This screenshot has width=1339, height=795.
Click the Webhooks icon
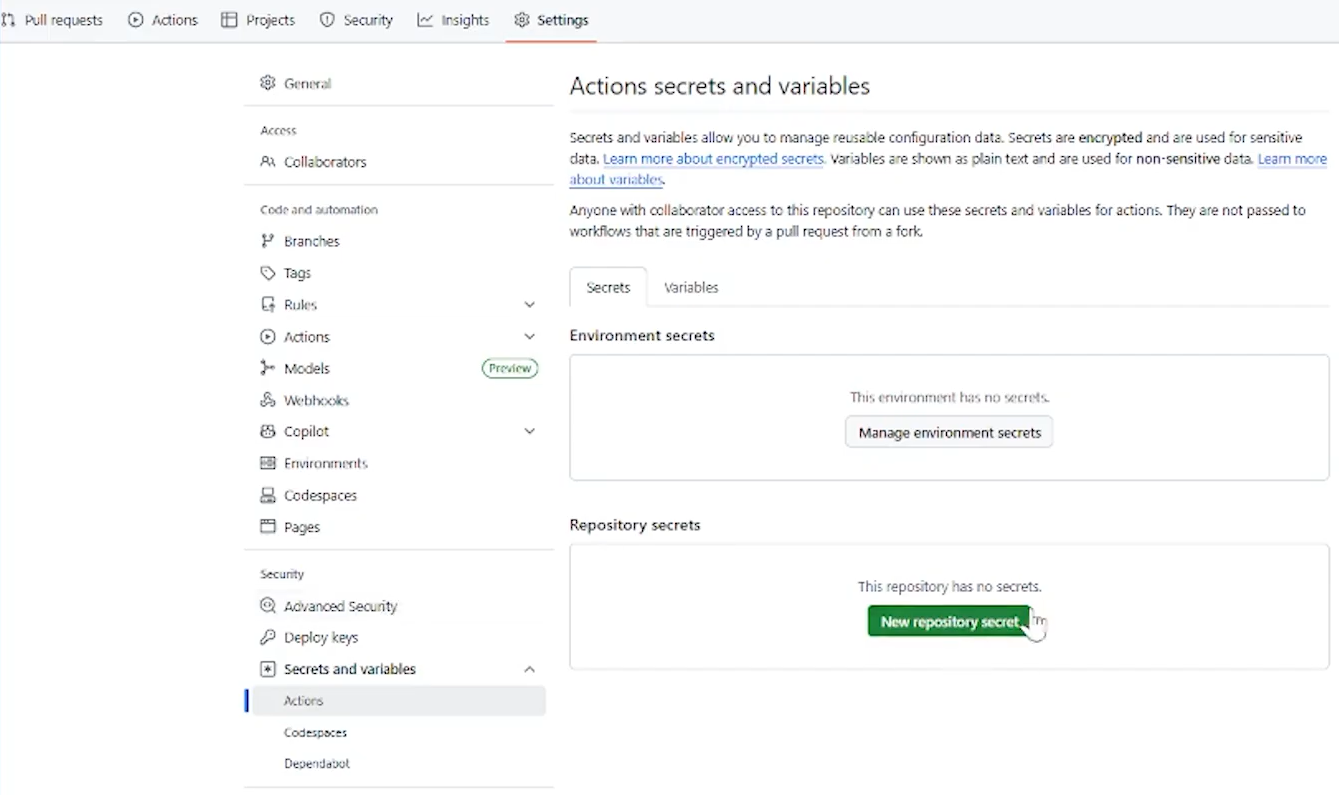point(267,400)
